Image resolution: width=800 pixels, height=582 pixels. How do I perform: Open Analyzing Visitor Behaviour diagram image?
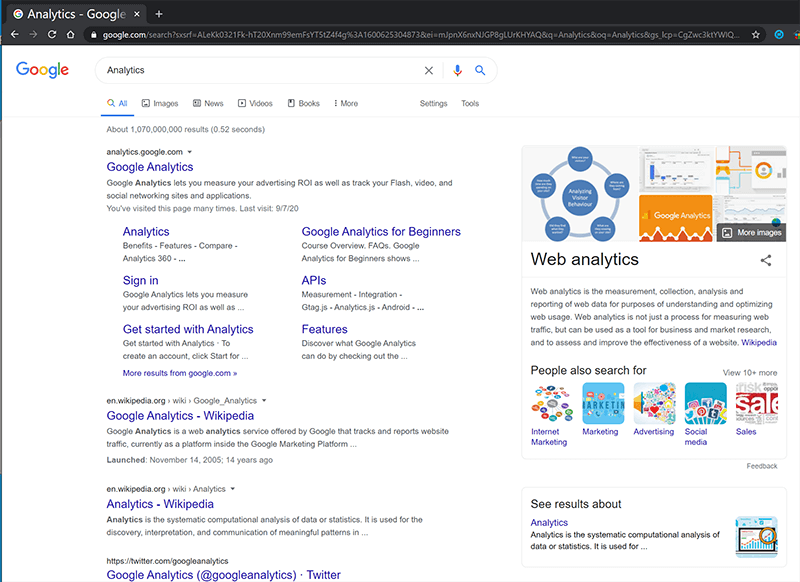point(580,194)
